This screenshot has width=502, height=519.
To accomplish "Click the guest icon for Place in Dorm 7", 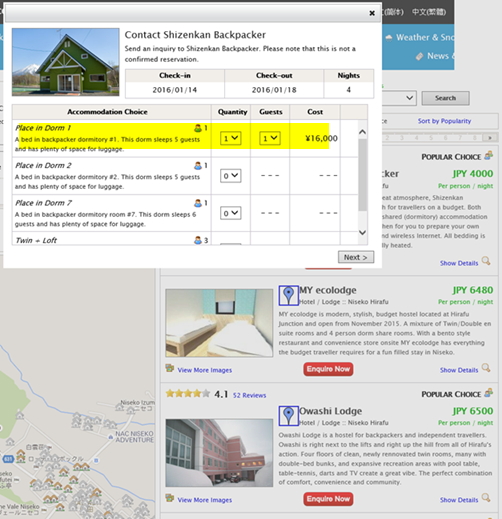I will pos(198,203).
